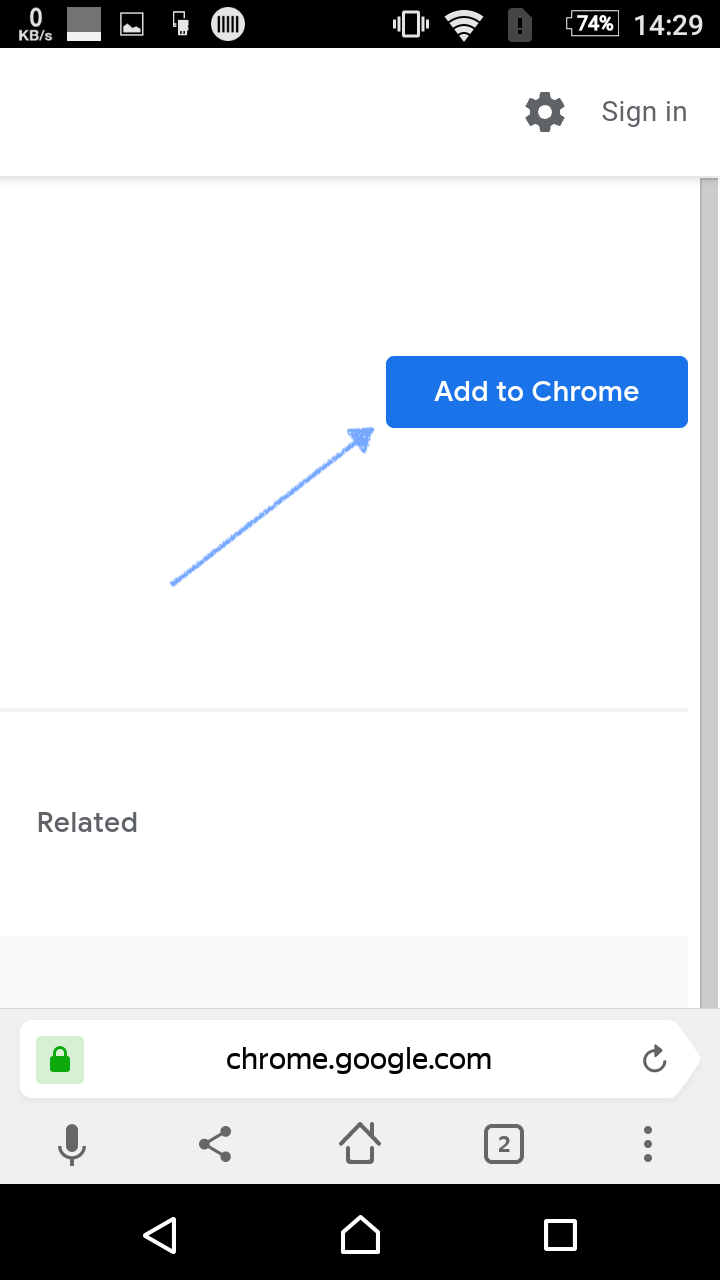The image size is (720, 1280).
Task: Tap the green padlock security icon
Action: [x=60, y=1060]
